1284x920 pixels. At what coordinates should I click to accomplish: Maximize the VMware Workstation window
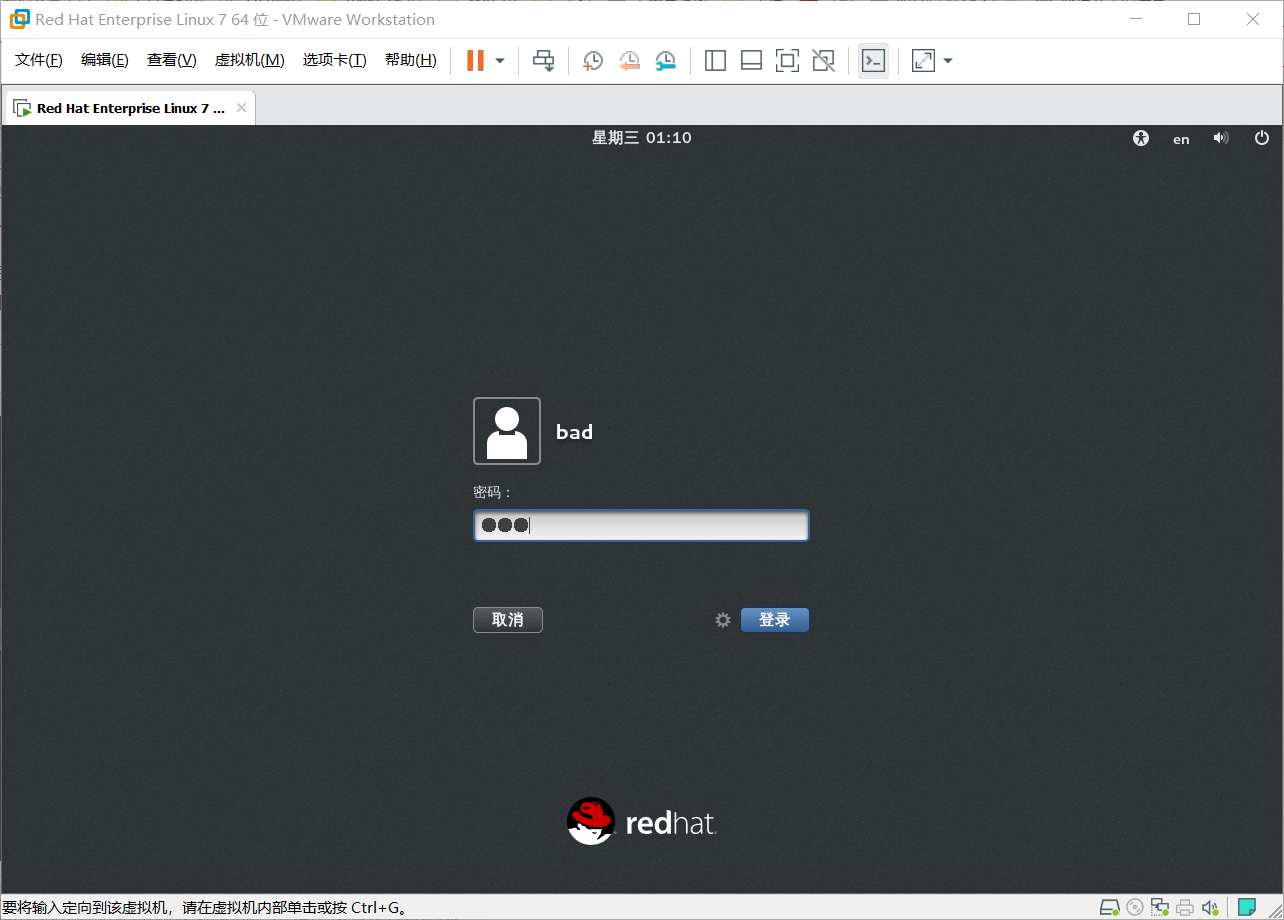tap(1194, 19)
